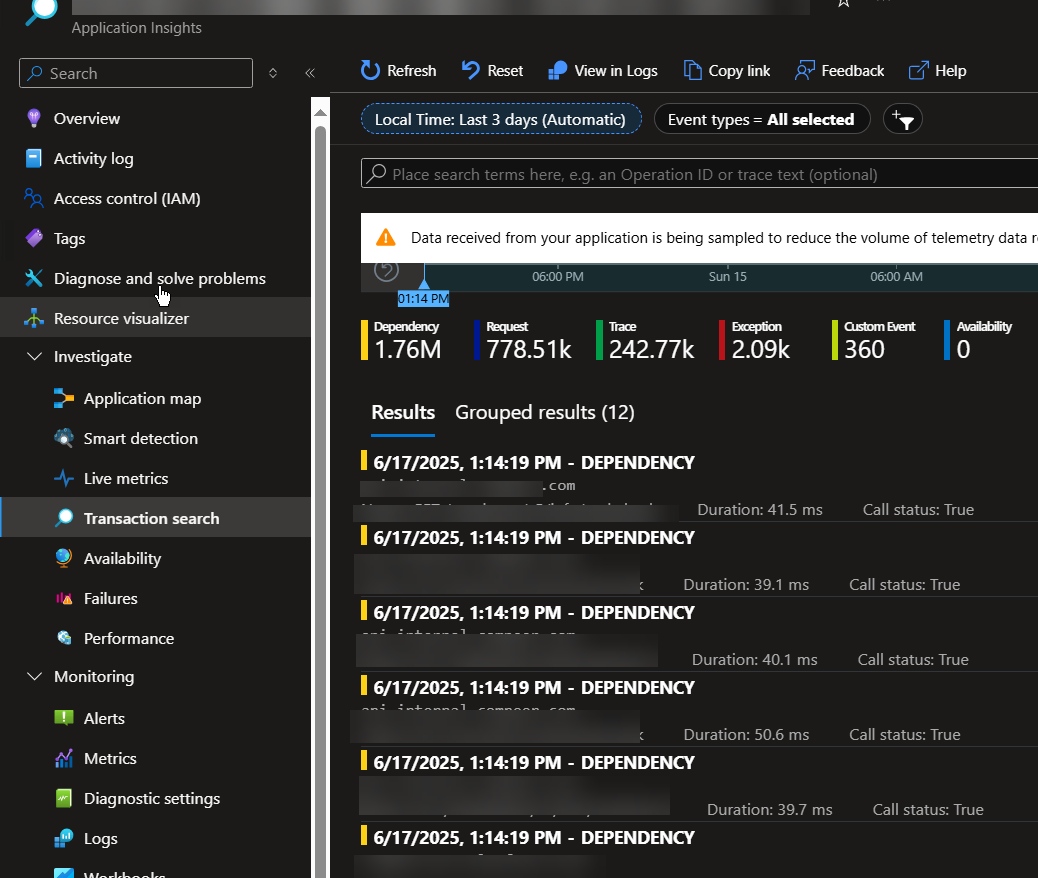Open dependency result with Duration 39.1 ms
Viewport: 1038px width, 878px height.
pyautogui.click(x=699, y=560)
